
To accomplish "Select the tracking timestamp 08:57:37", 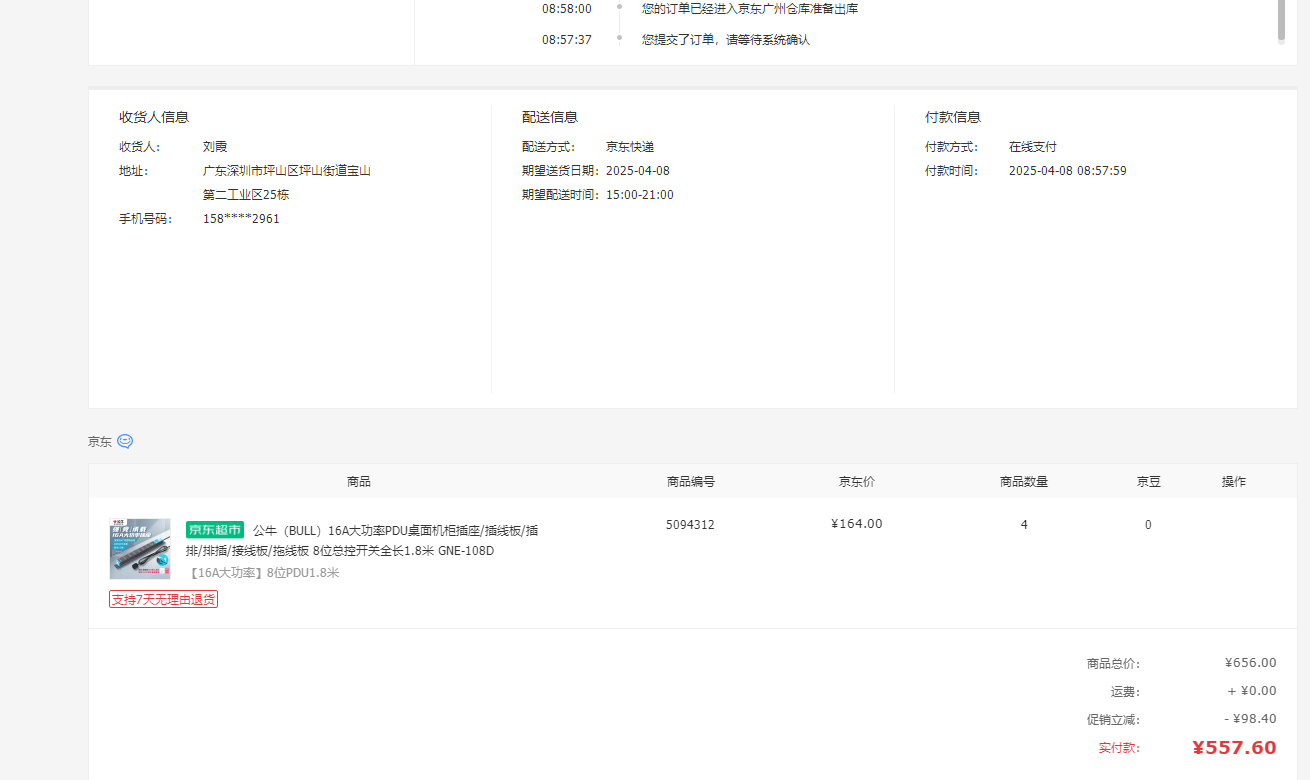I will click(567, 39).
